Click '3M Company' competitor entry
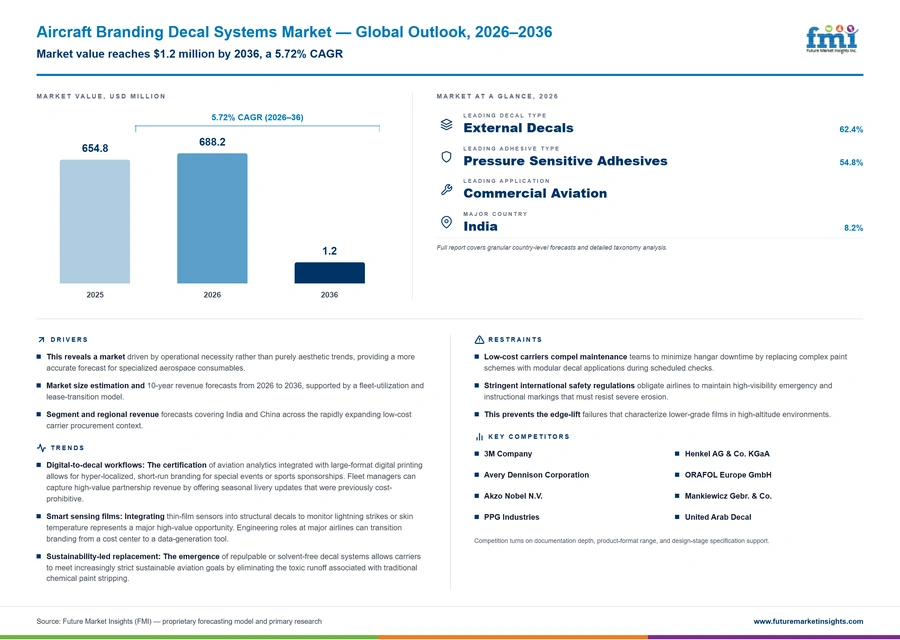Image resolution: width=900 pixels, height=640 pixels. pos(508,453)
